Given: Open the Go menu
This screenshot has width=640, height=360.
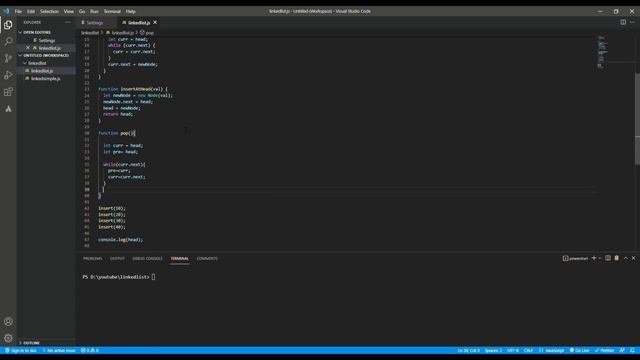Looking at the screenshot, I should pyautogui.click(x=82, y=11).
